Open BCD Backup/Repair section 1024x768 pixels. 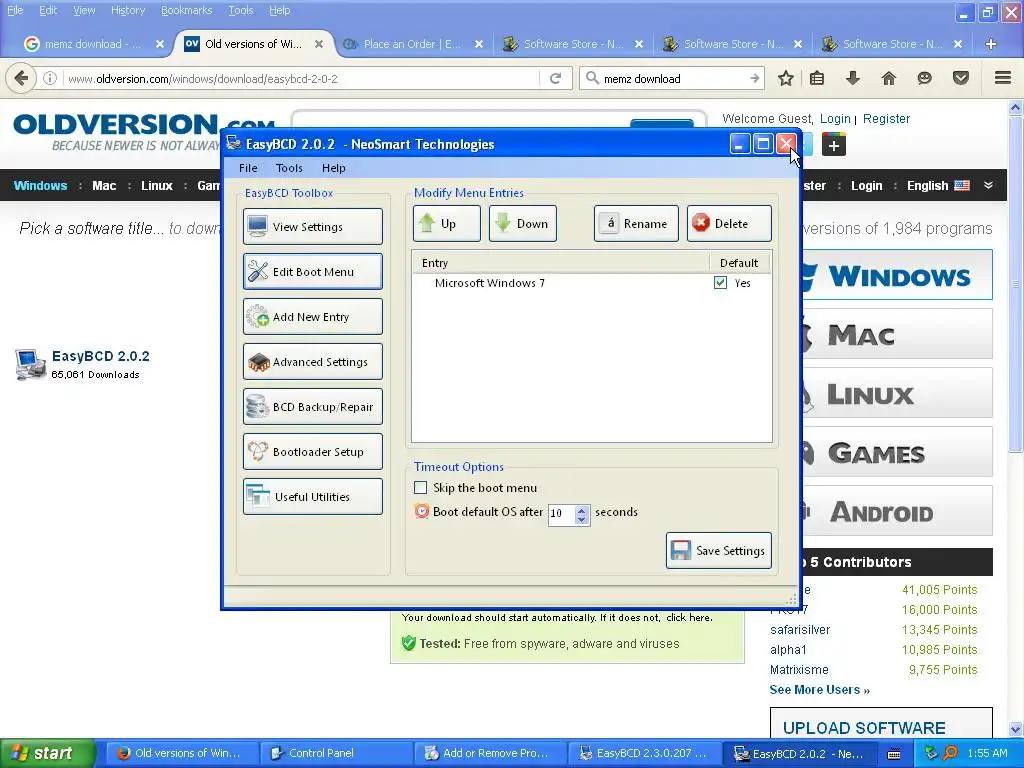[313, 407]
